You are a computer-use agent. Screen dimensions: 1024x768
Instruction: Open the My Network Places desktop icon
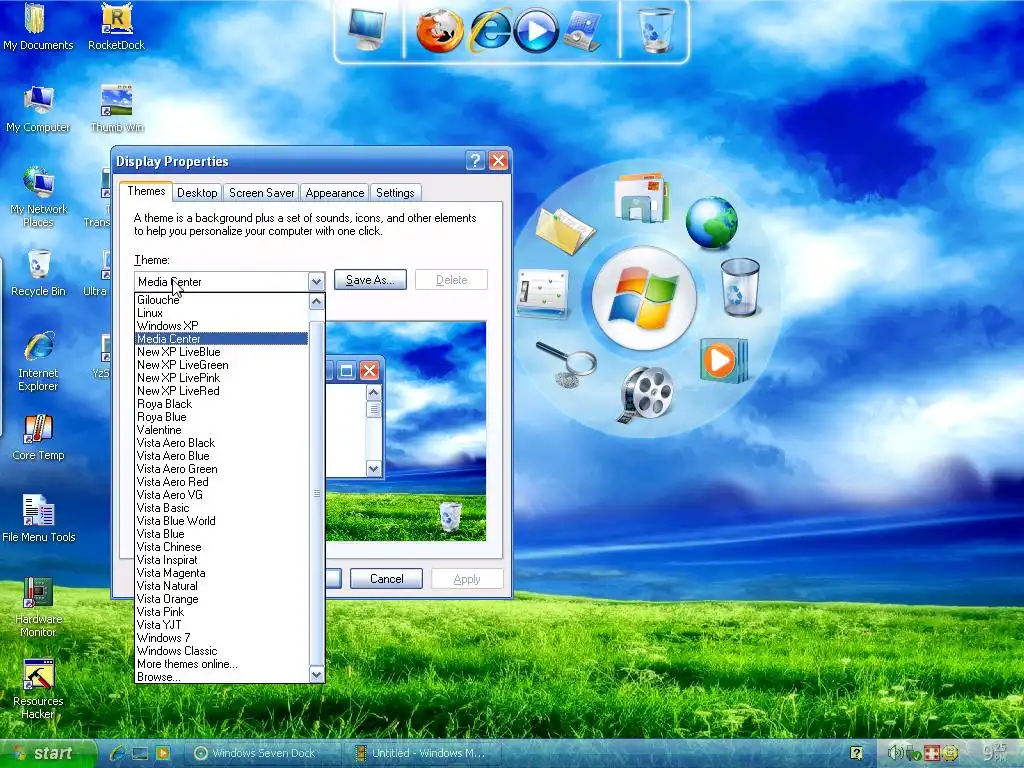(x=39, y=197)
